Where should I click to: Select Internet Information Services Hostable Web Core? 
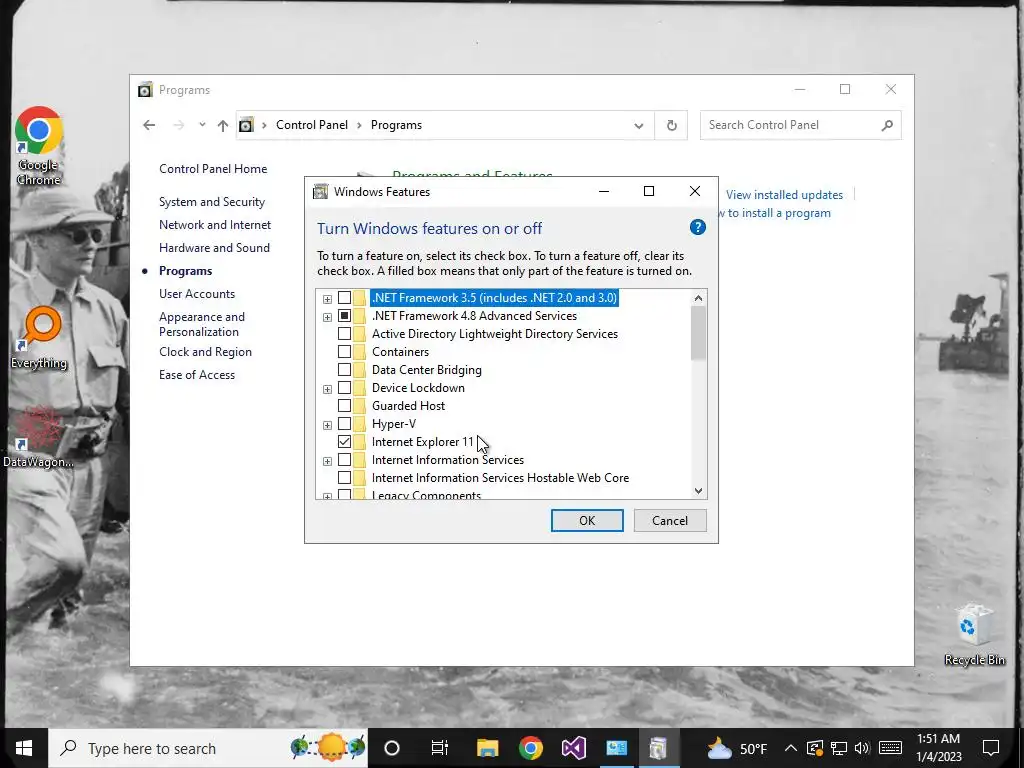point(500,478)
